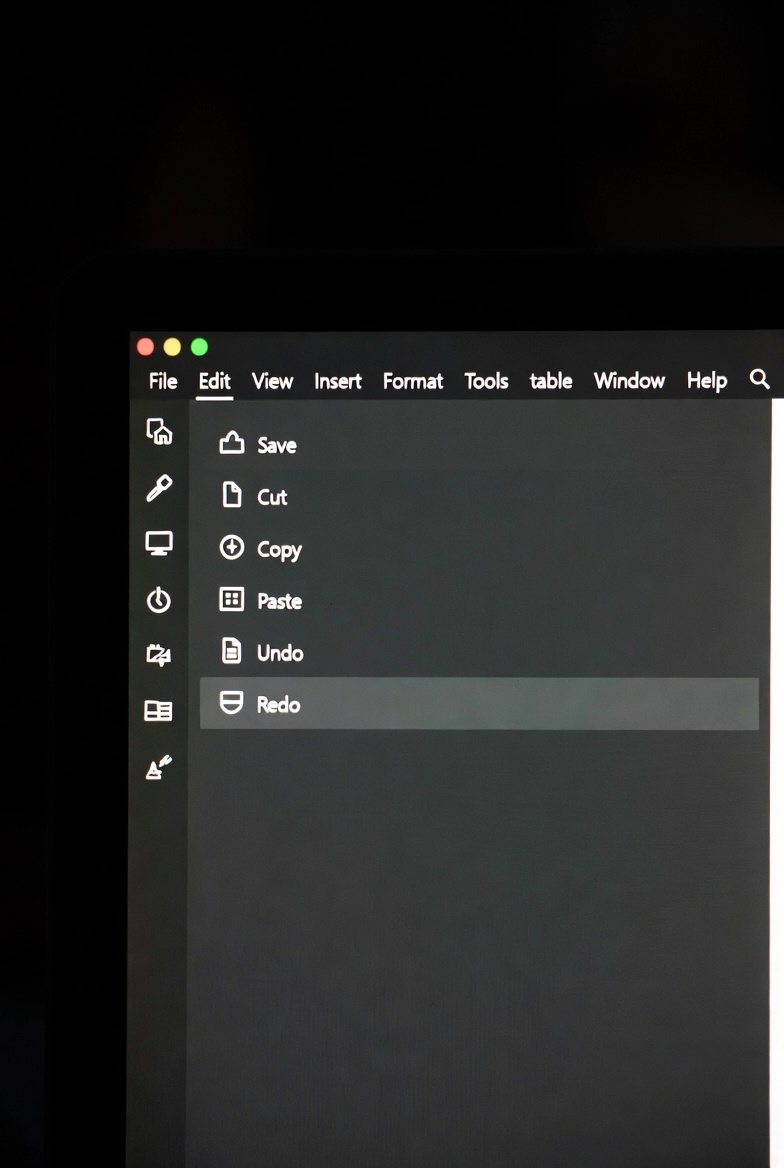
Task: Click the power sidebar icon
Action: 159,600
